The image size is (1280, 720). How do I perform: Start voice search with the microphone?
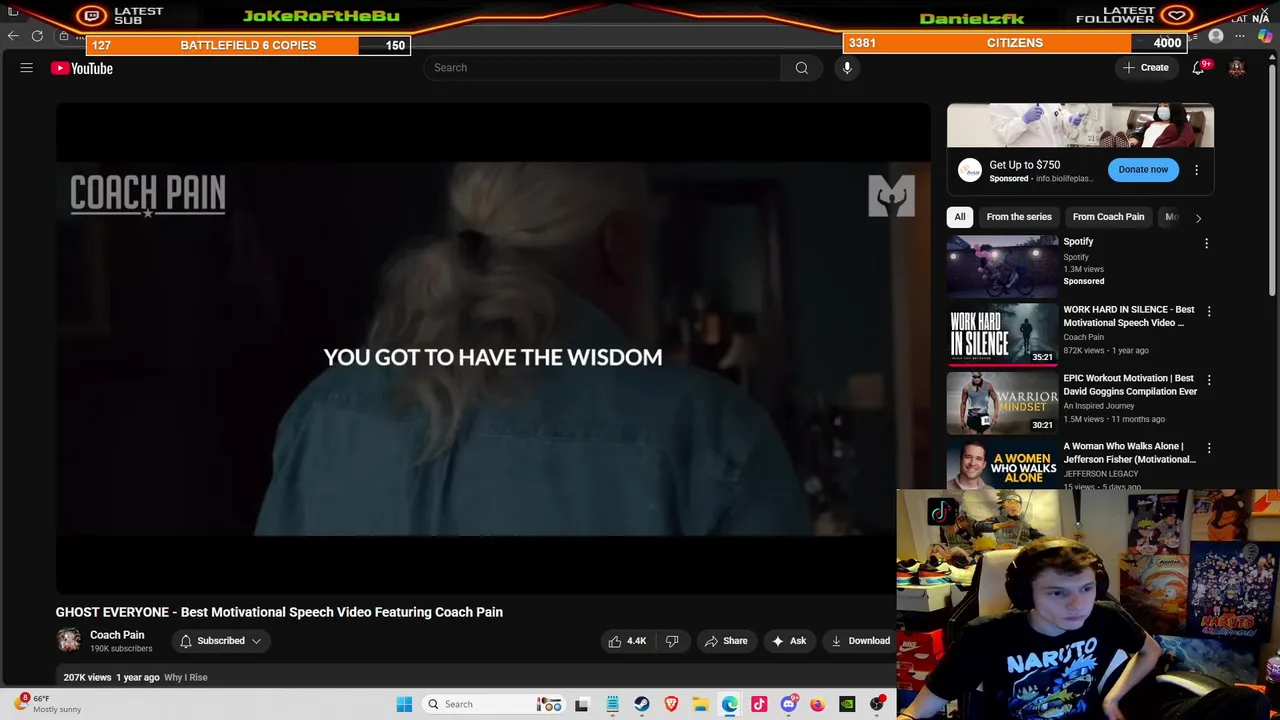click(x=847, y=68)
